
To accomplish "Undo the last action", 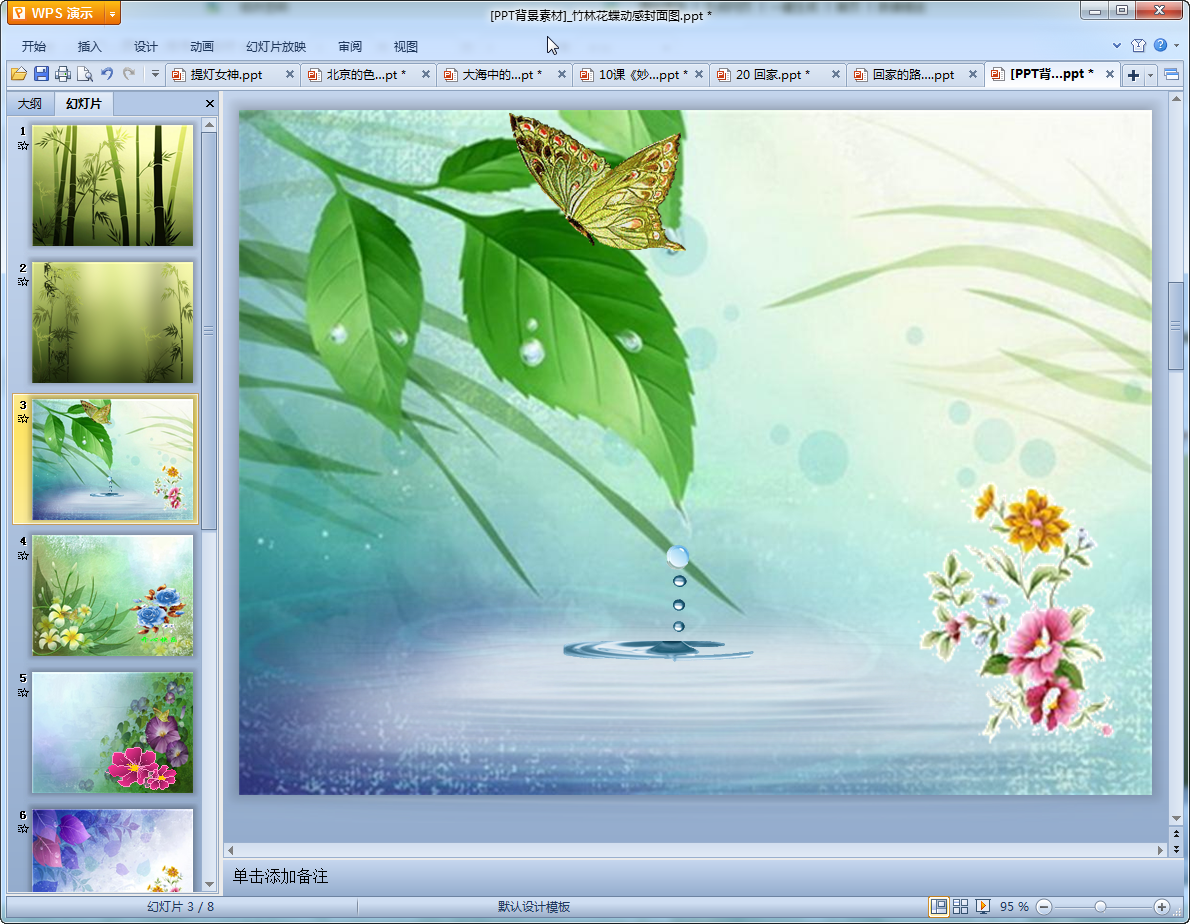I will point(107,74).
